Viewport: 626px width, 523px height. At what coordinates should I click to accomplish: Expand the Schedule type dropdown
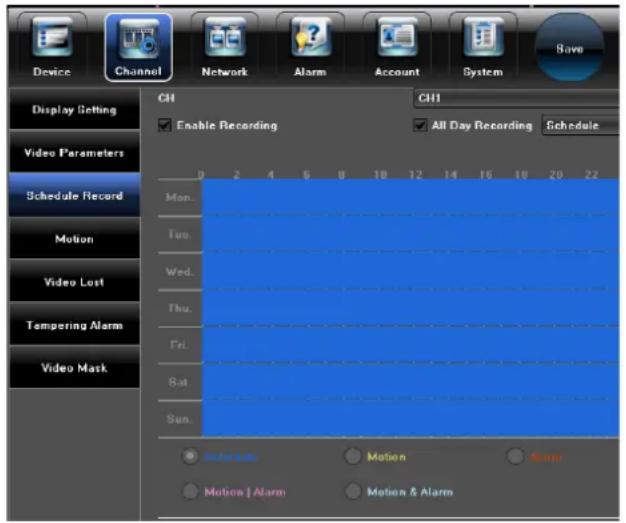(x=580, y=125)
